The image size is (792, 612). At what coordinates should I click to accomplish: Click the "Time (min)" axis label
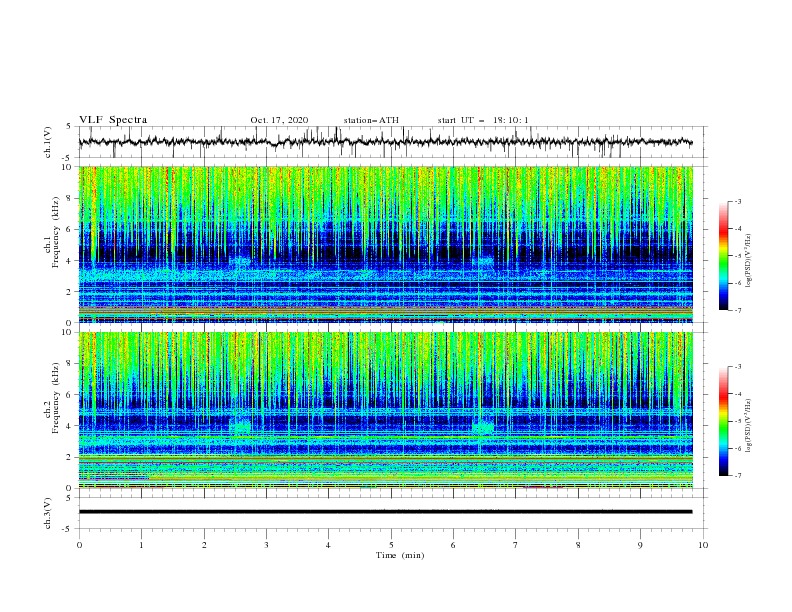(x=400, y=555)
